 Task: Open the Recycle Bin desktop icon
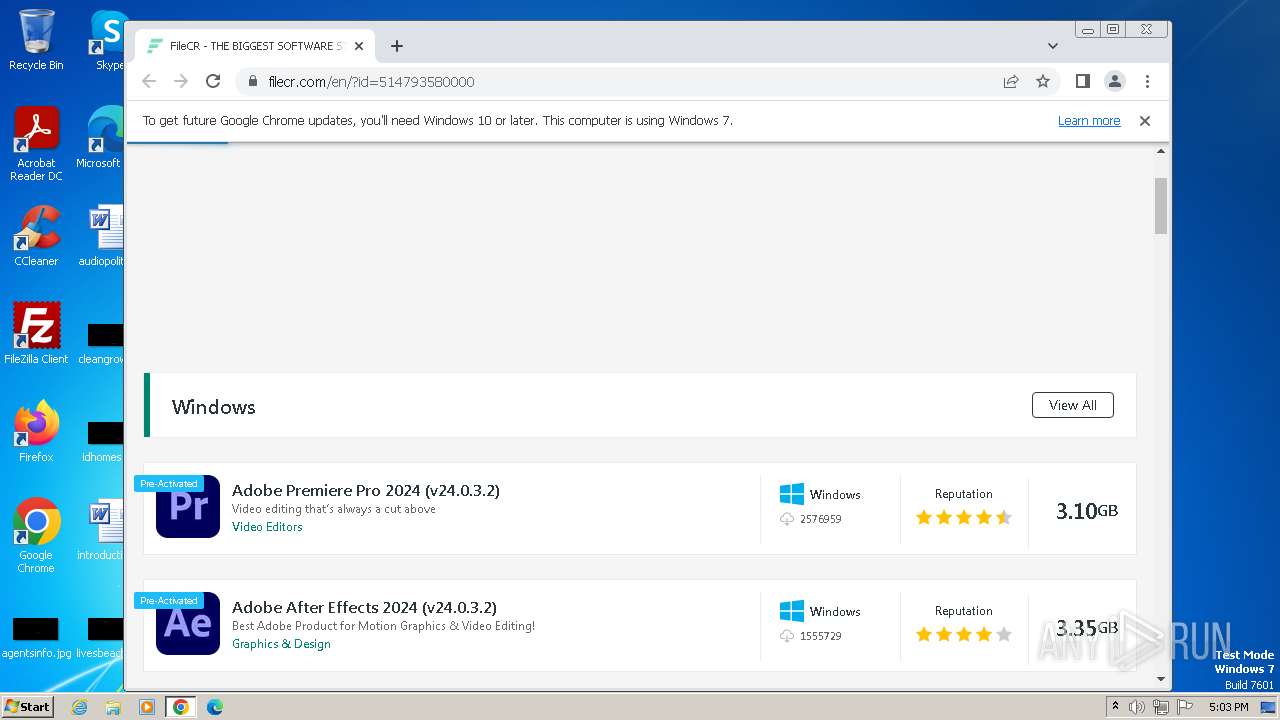[x=36, y=40]
